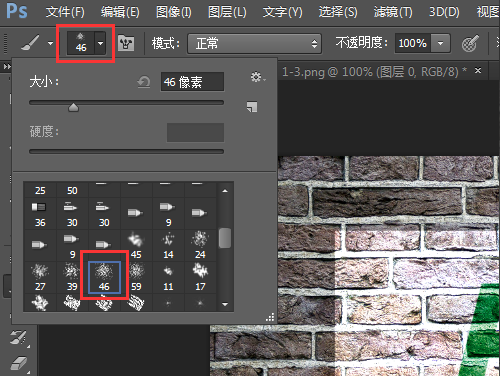Click the 46 像素 size input field

pos(192,82)
